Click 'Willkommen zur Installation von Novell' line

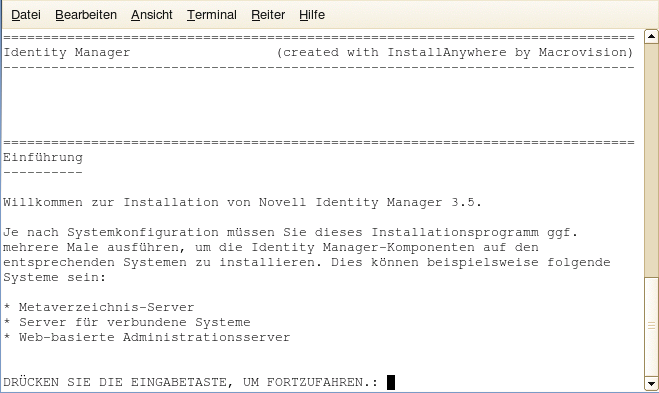coord(242,202)
